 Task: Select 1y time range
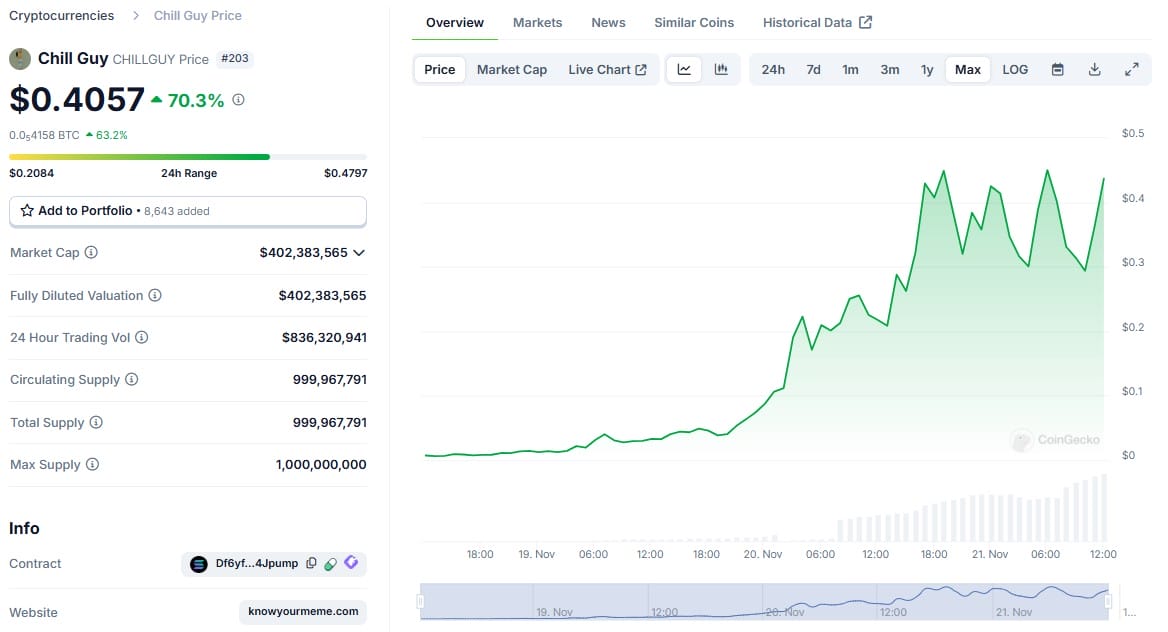pos(927,69)
